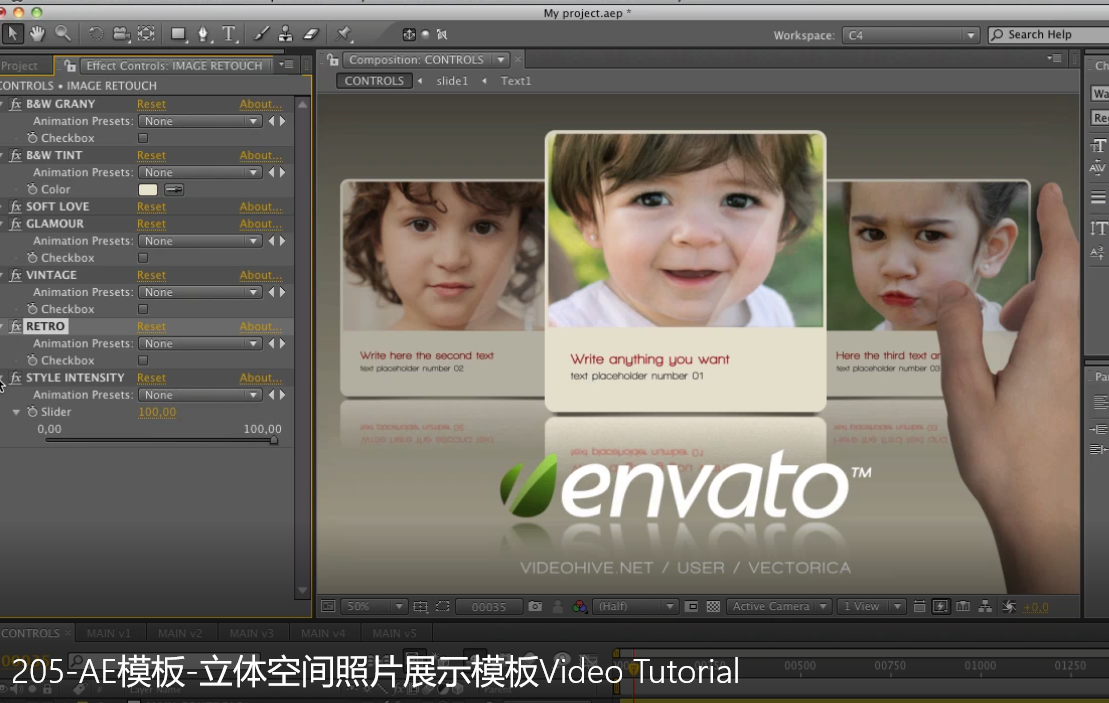This screenshot has height=703, width=1109.
Task: Toggle the transparency grid checkerboard icon
Action: 713,607
